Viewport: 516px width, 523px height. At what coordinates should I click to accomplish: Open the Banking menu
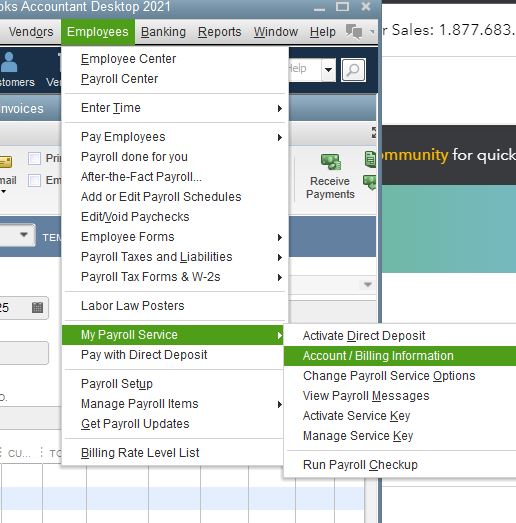pos(163,32)
